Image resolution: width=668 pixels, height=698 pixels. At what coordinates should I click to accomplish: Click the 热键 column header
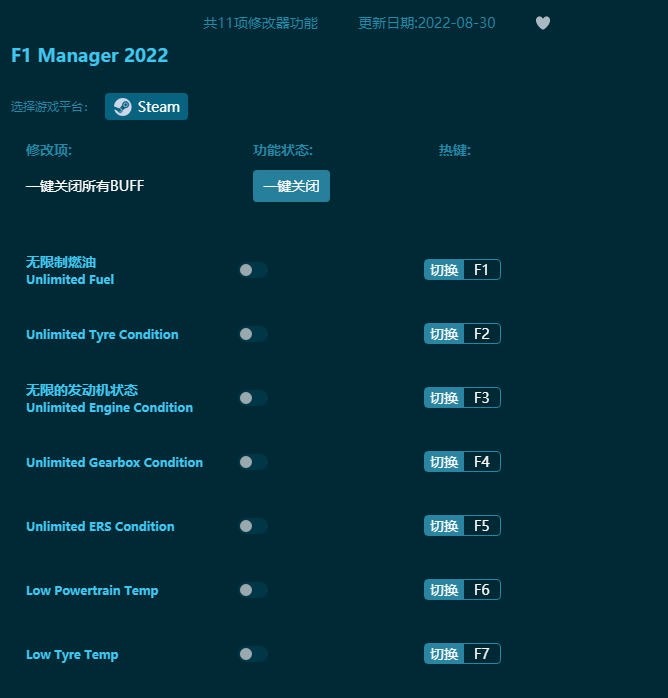(455, 150)
